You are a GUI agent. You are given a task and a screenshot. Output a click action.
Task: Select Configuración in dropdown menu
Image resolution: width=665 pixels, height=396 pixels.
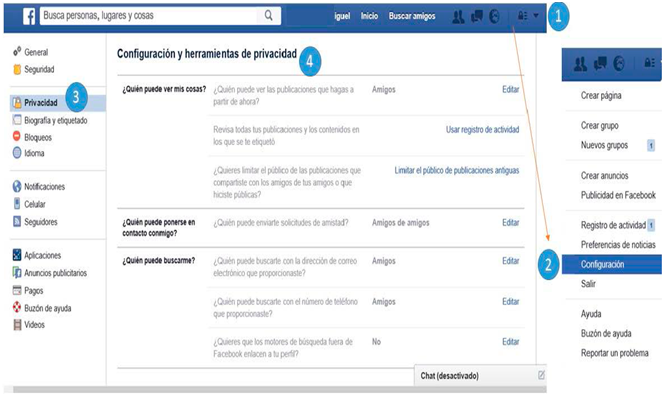click(x=612, y=264)
